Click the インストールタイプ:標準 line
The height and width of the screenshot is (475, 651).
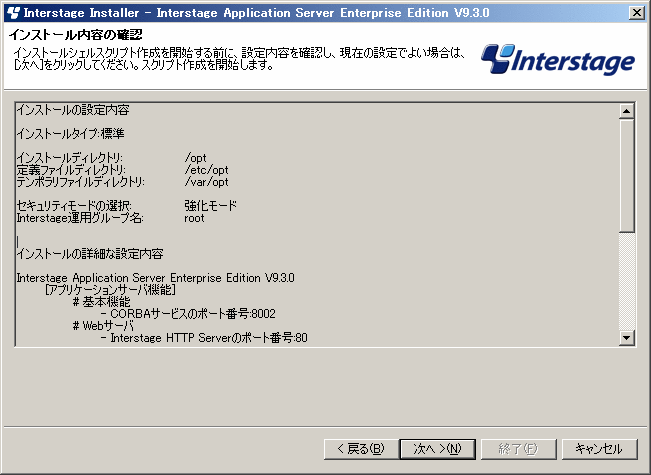point(70,134)
